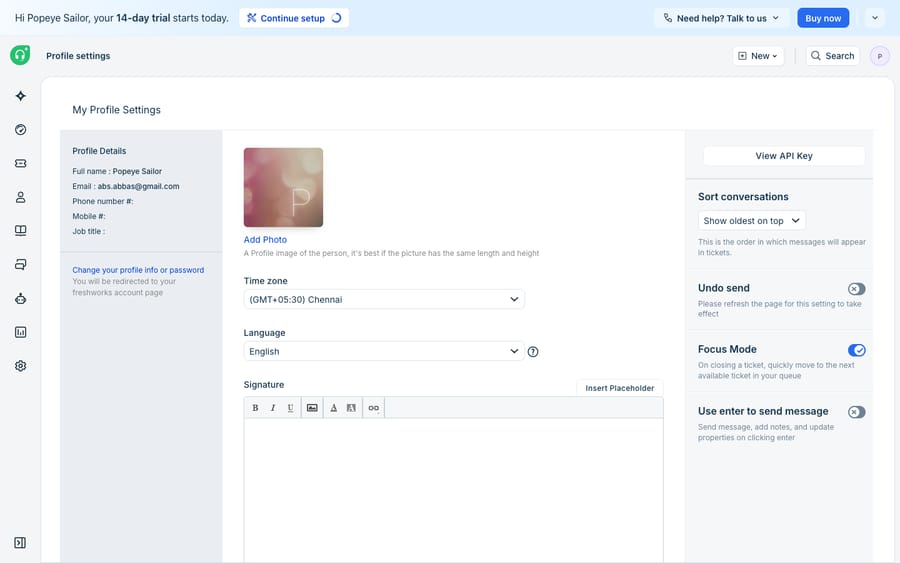Click Change your profile info or password

[138, 270]
